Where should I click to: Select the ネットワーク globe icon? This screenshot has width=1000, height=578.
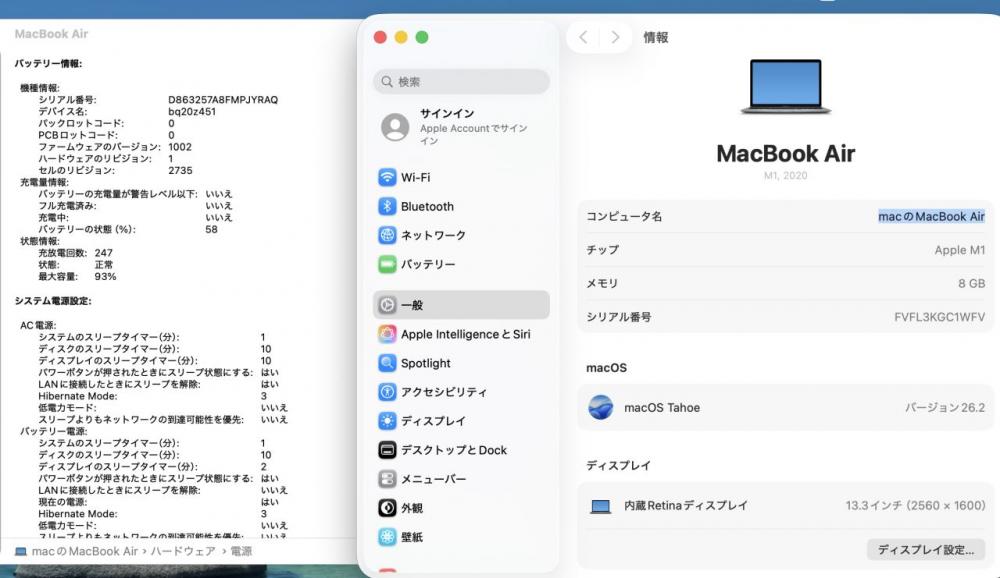click(x=387, y=236)
